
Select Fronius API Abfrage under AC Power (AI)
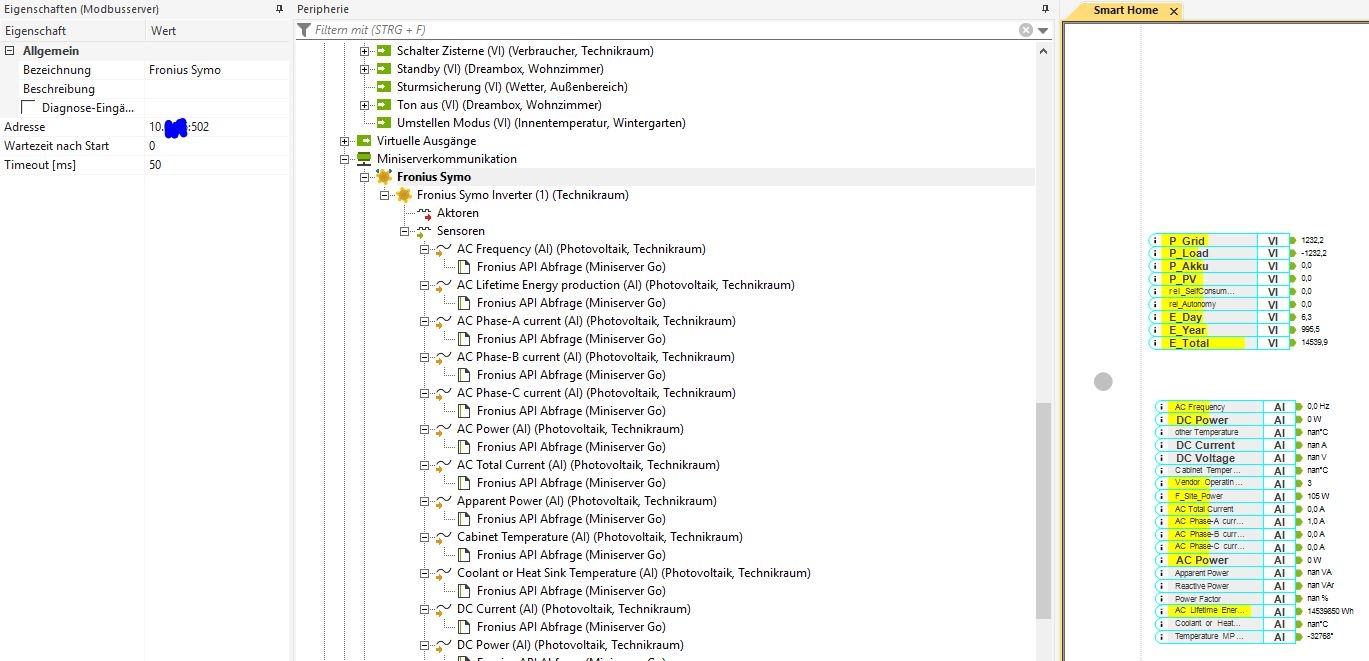tap(571, 447)
